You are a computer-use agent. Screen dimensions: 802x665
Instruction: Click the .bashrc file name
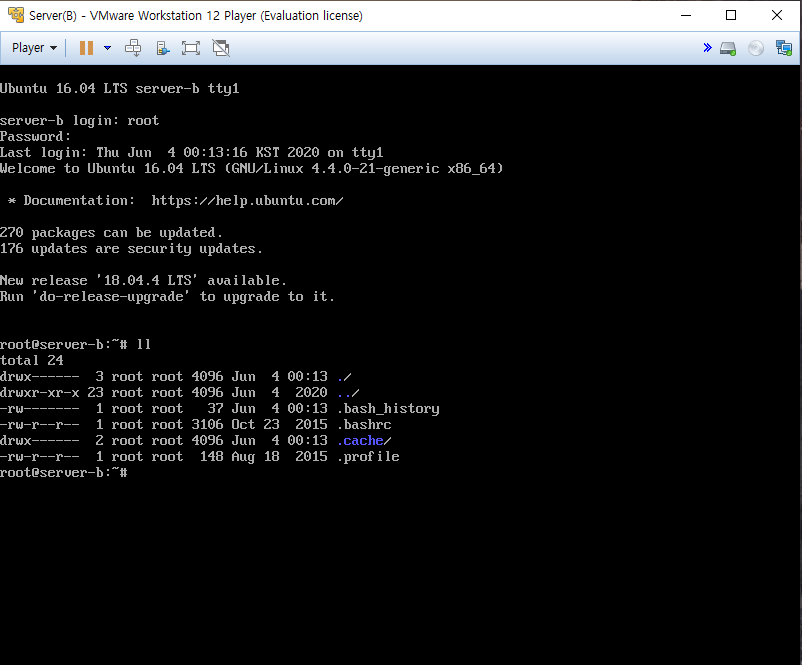pyautogui.click(x=364, y=425)
